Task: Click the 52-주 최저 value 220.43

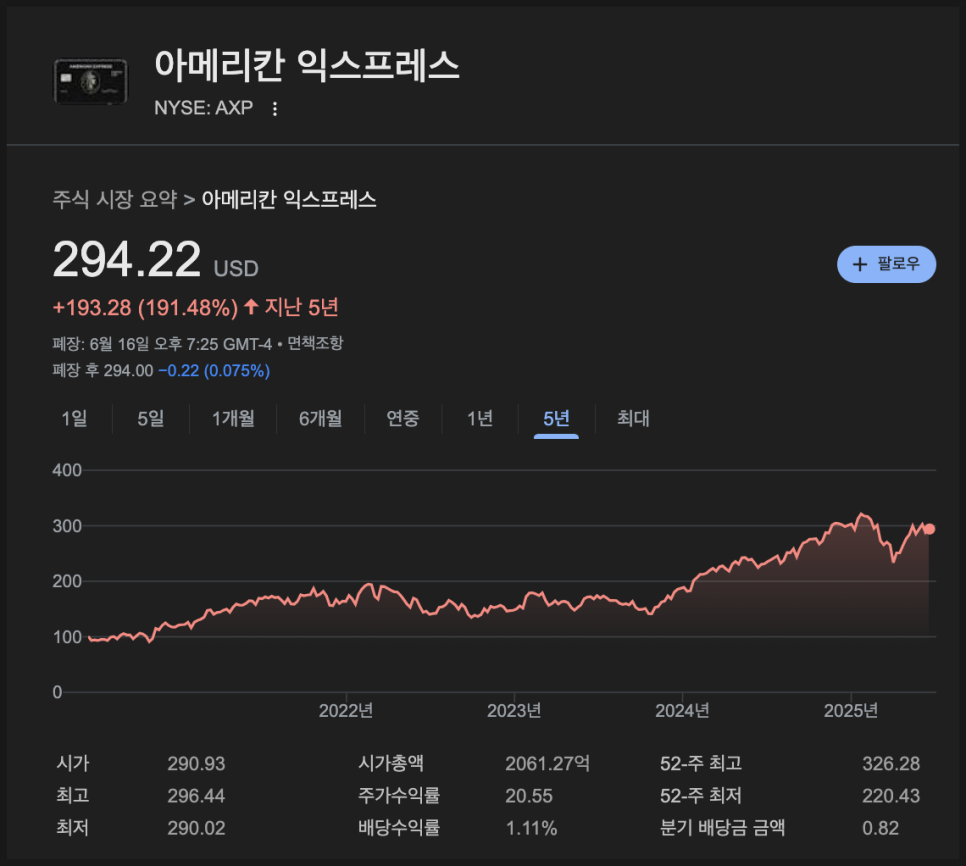Action: tap(891, 796)
